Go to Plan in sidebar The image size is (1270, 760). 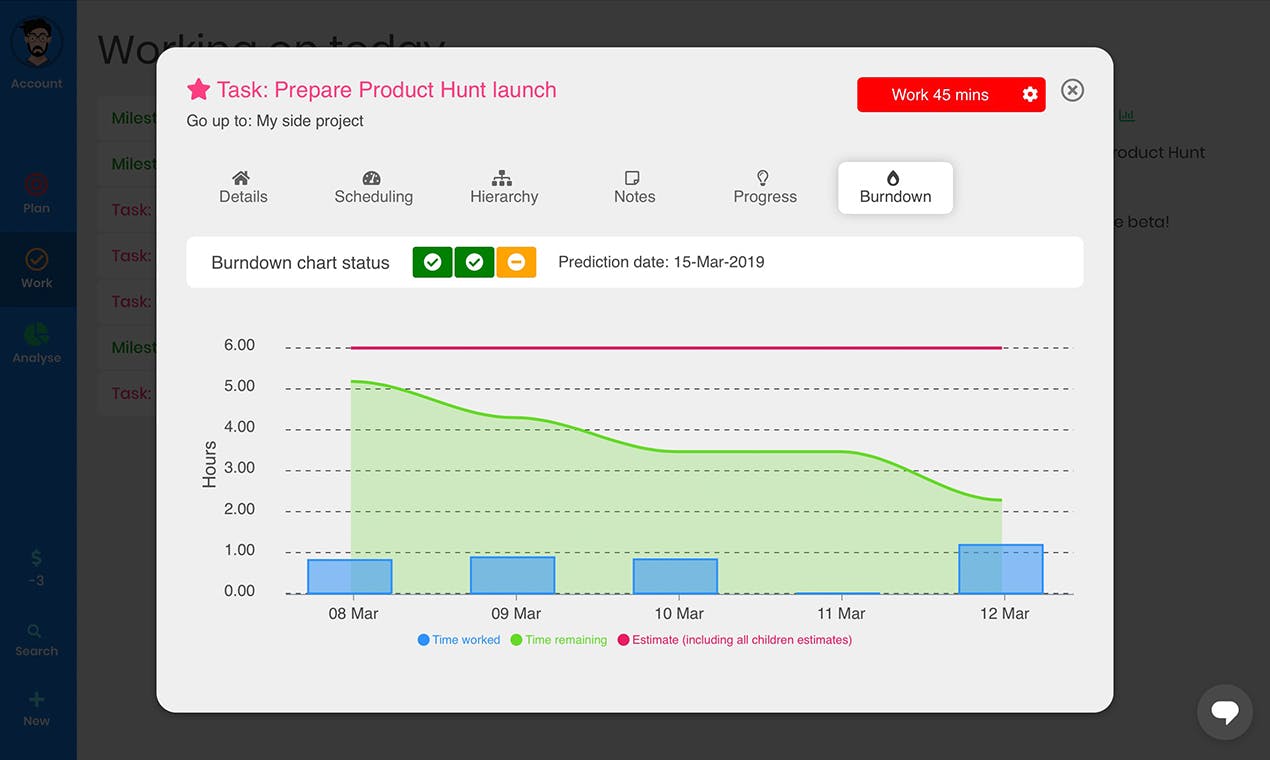pyautogui.click(x=37, y=193)
